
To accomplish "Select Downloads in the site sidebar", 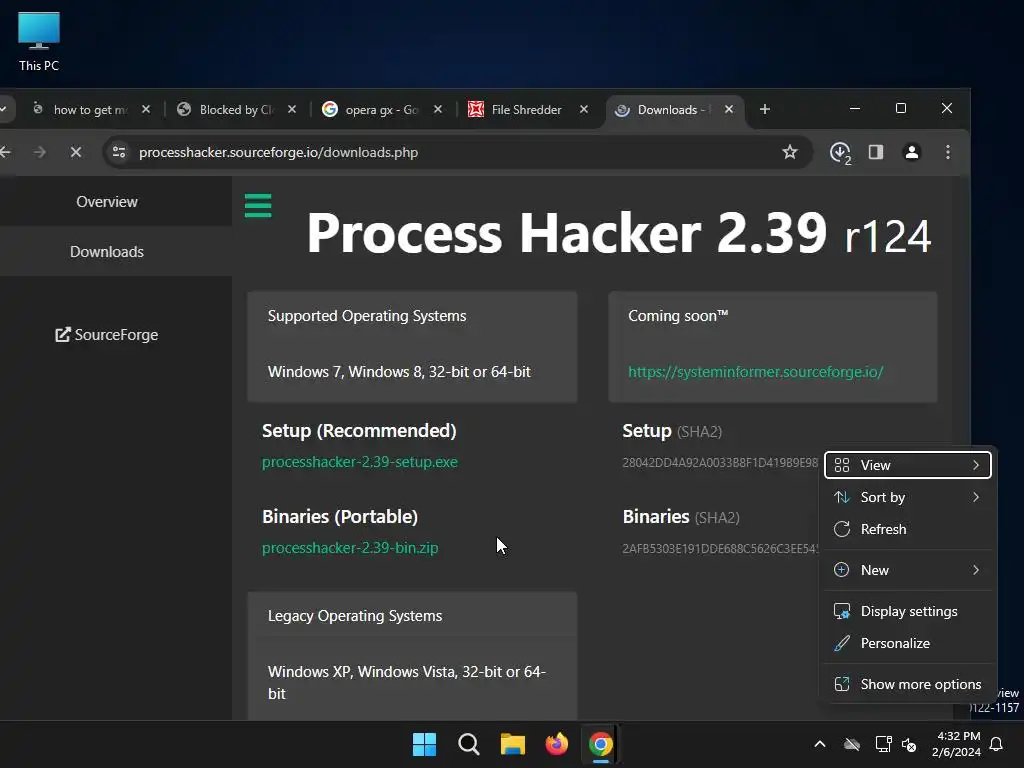I will 107,251.
